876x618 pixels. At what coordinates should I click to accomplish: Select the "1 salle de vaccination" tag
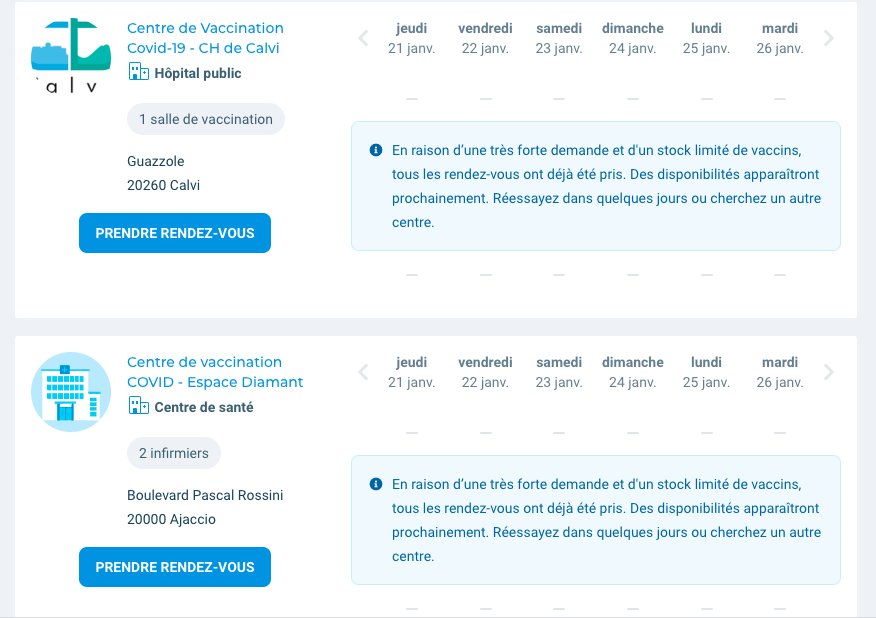(206, 119)
